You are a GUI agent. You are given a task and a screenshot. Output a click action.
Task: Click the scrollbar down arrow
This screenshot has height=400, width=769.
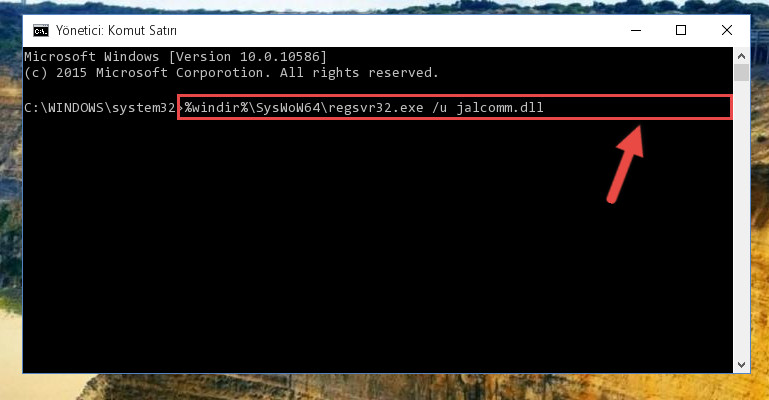coord(741,365)
